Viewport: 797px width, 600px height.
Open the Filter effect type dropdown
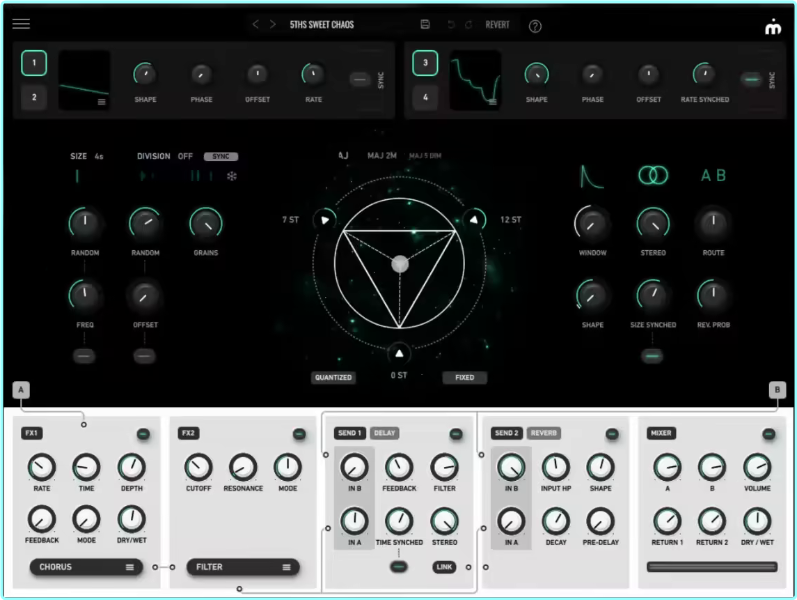[243, 567]
